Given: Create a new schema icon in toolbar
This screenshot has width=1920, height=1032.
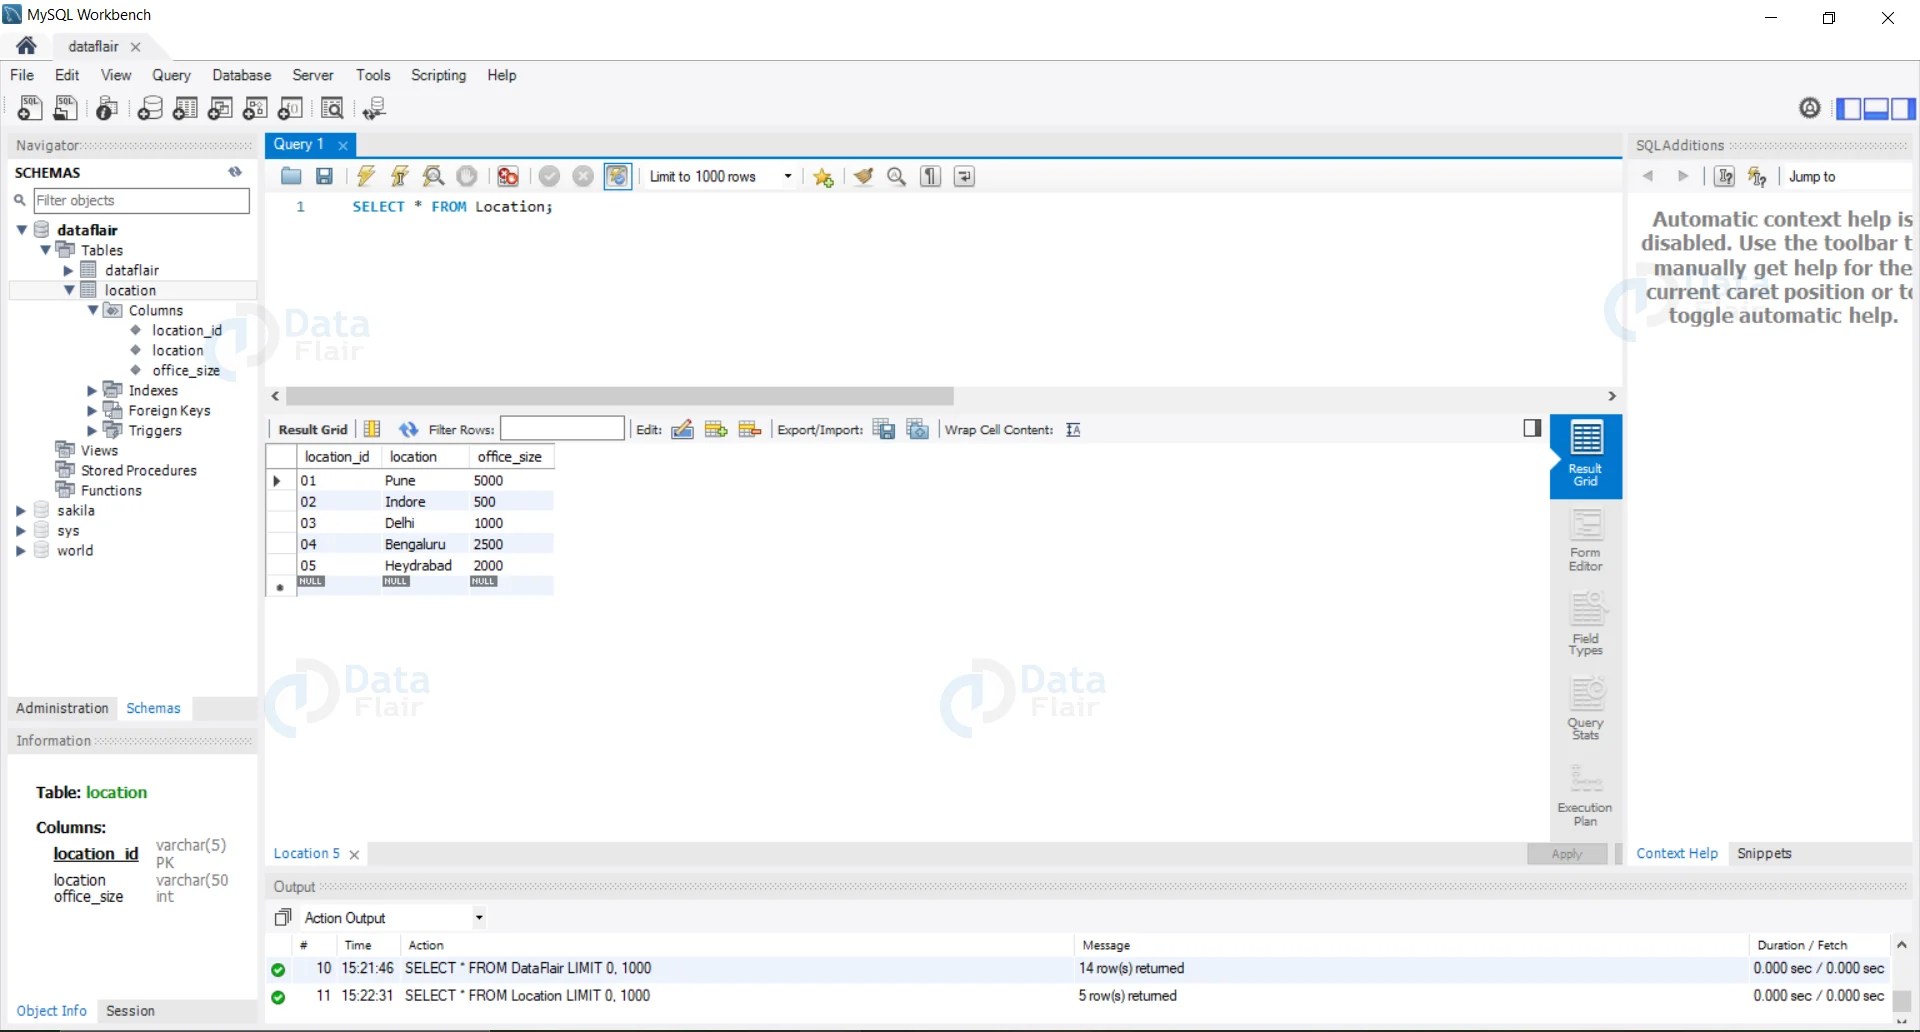Looking at the screenshot, I should (150, 108).
